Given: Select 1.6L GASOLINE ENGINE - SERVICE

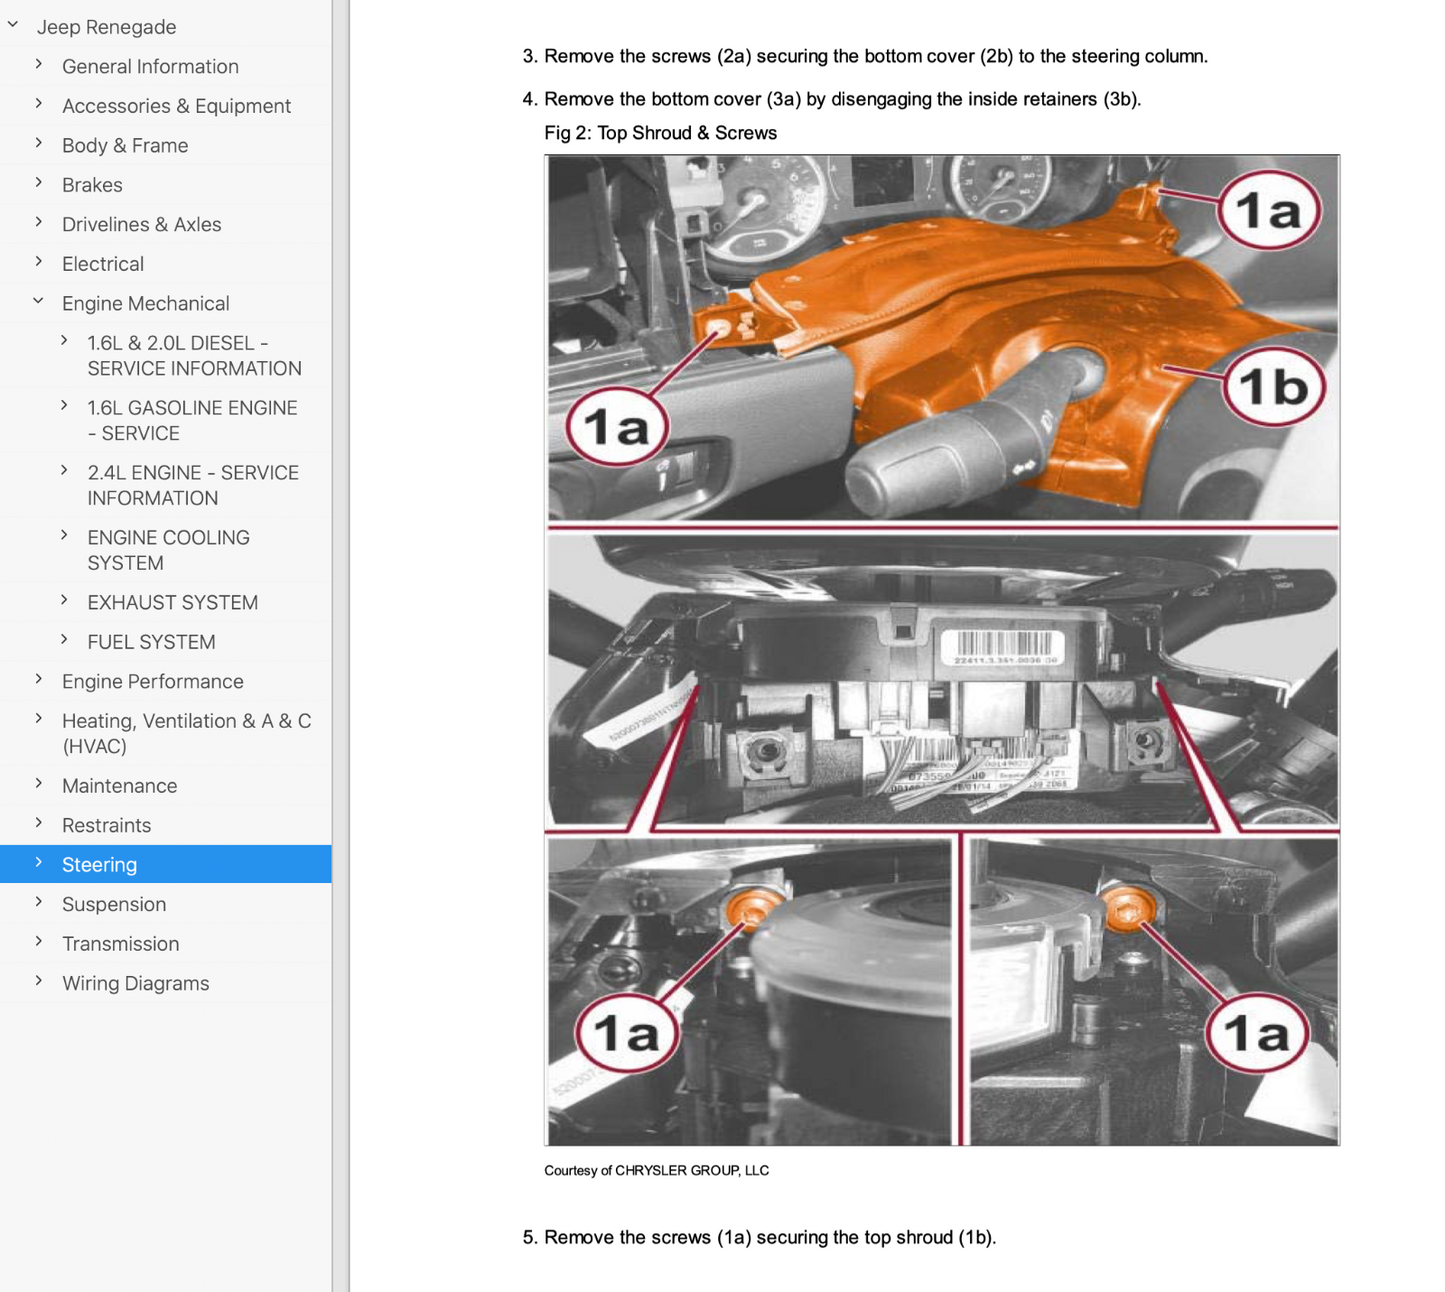Looking at the screenshot, I should [x=192, y=420].
